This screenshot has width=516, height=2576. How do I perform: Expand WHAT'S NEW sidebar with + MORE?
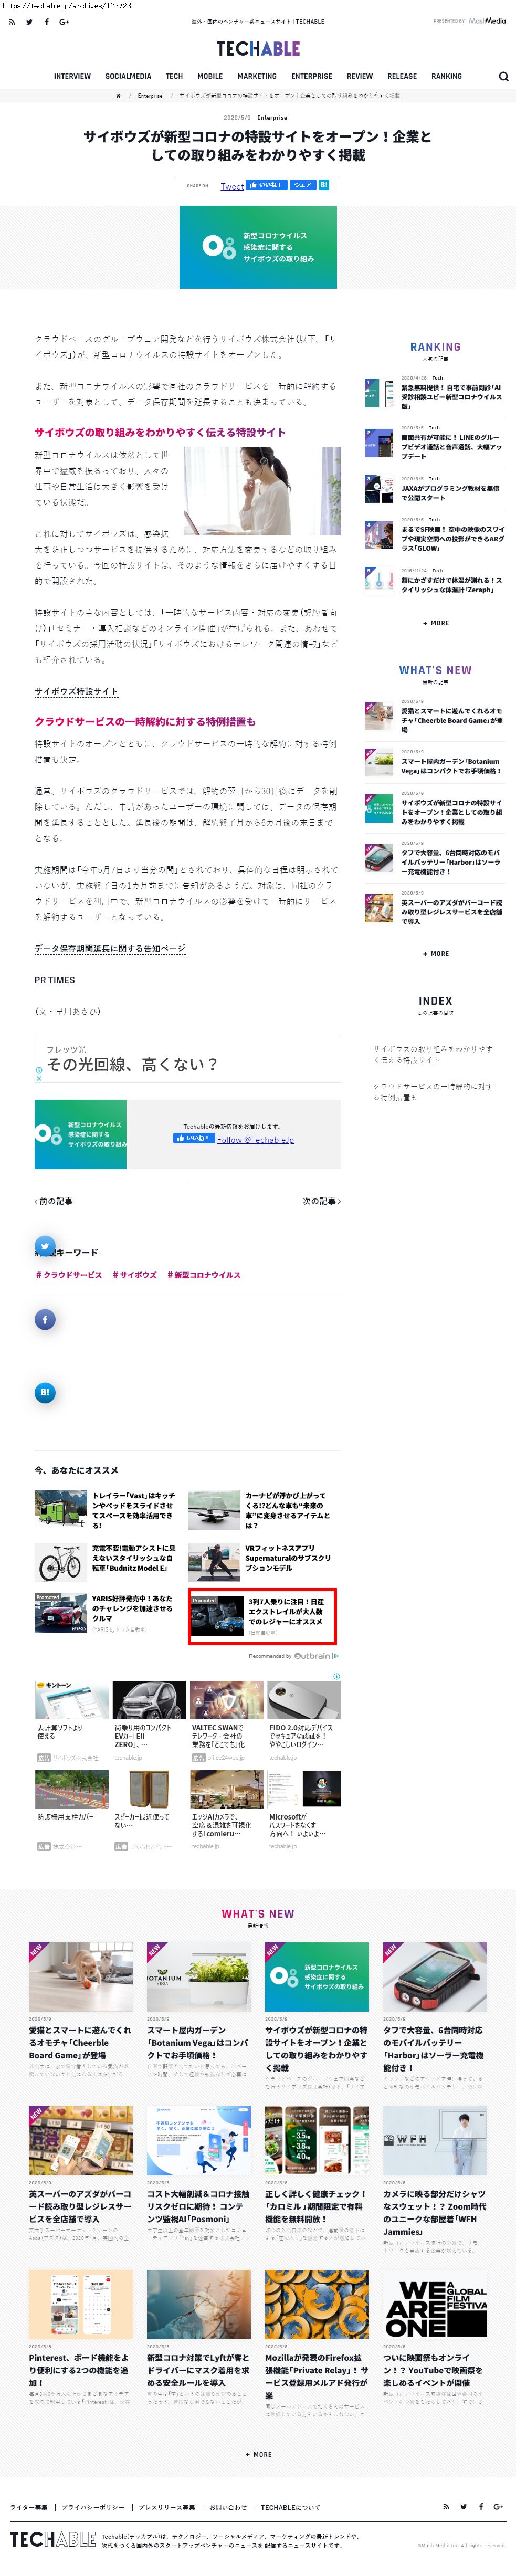coord(436,953)
